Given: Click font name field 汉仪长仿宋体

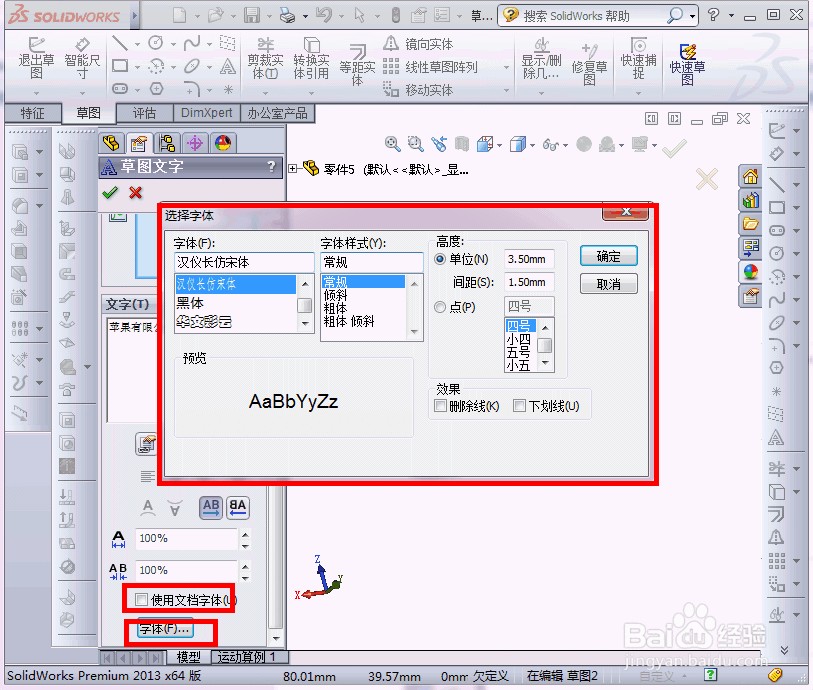Looking at the screenshot, I should (244, 262).
